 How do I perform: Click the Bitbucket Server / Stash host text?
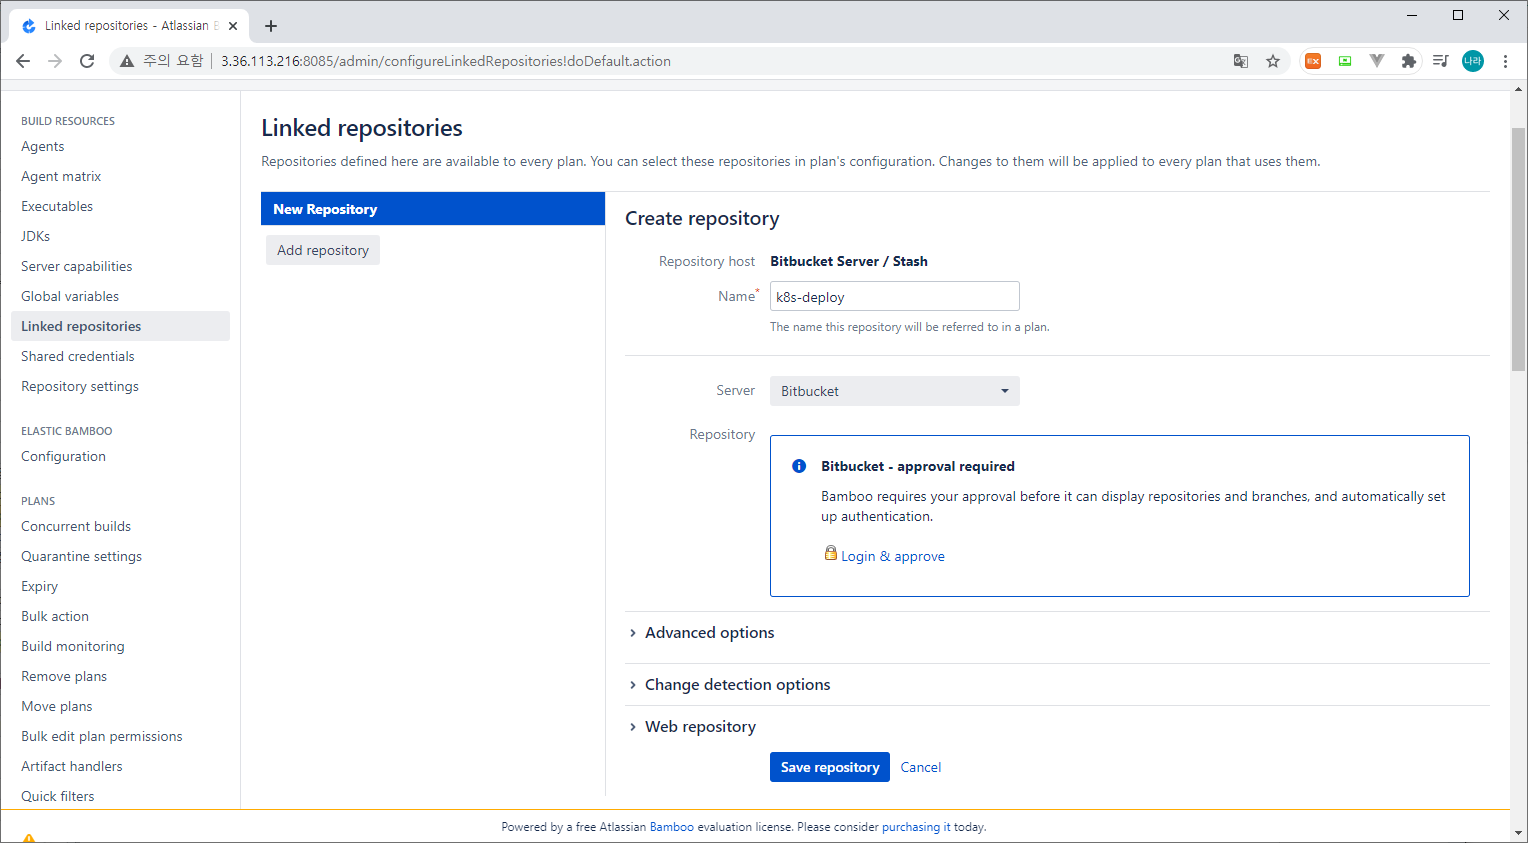849,261
